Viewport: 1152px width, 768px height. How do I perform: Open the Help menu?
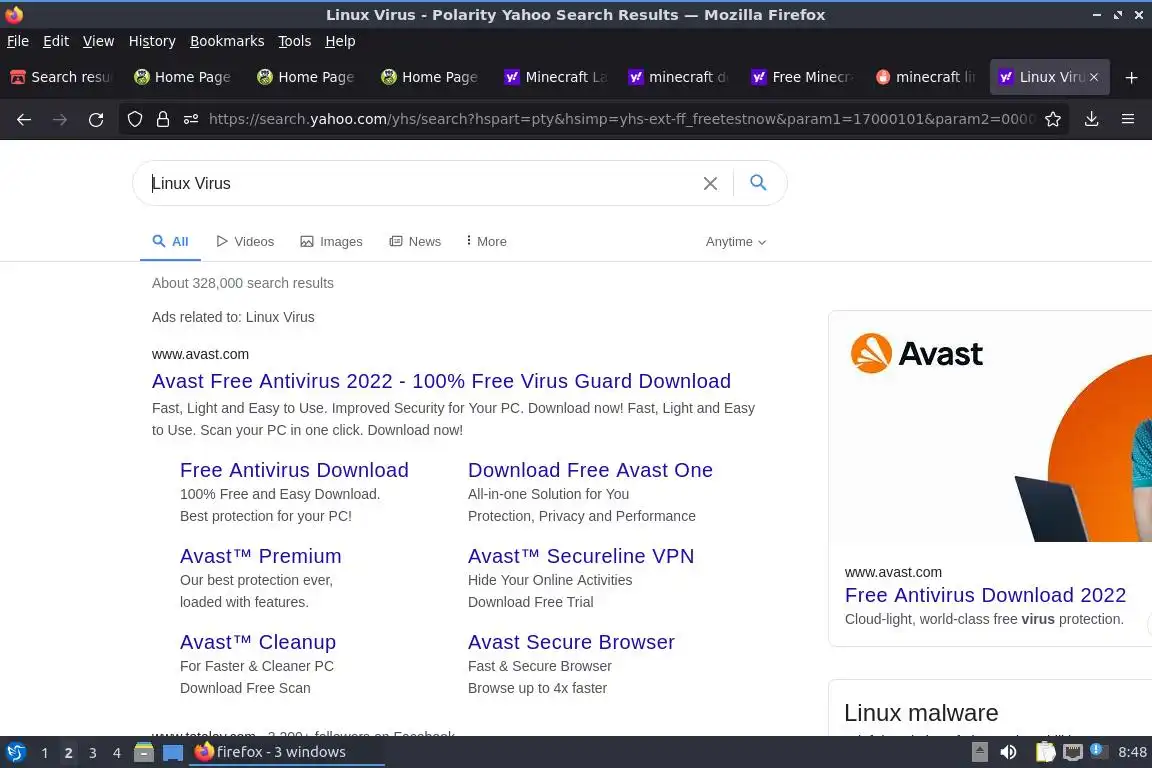pyautogui.click(x=340, y=41)
